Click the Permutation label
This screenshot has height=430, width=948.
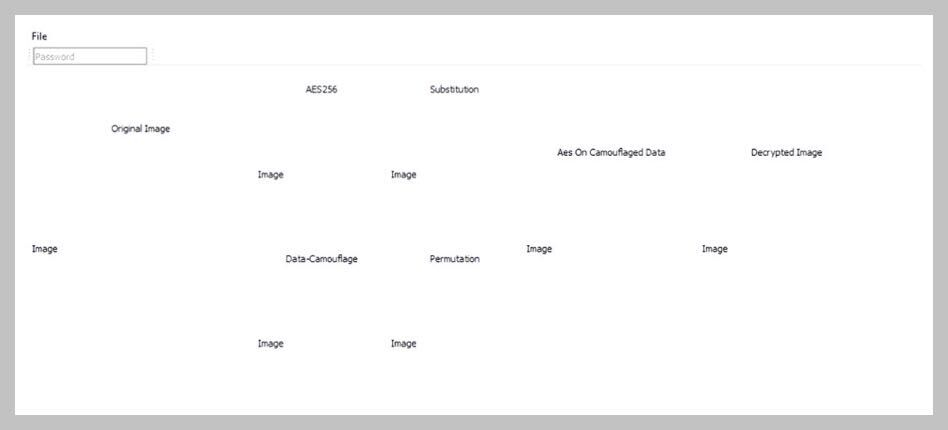point(455,259)
